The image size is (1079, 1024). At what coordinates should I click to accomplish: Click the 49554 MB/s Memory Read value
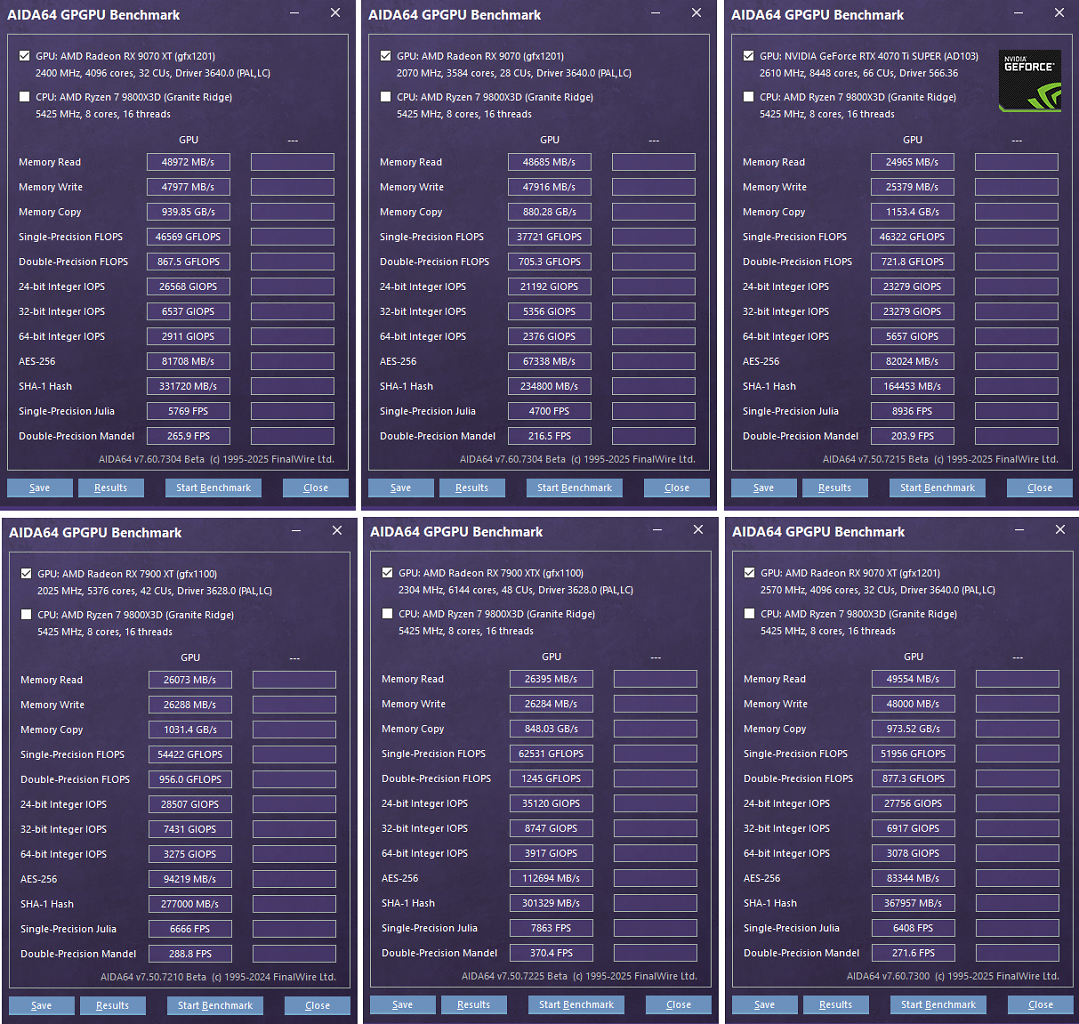(913, 679)
